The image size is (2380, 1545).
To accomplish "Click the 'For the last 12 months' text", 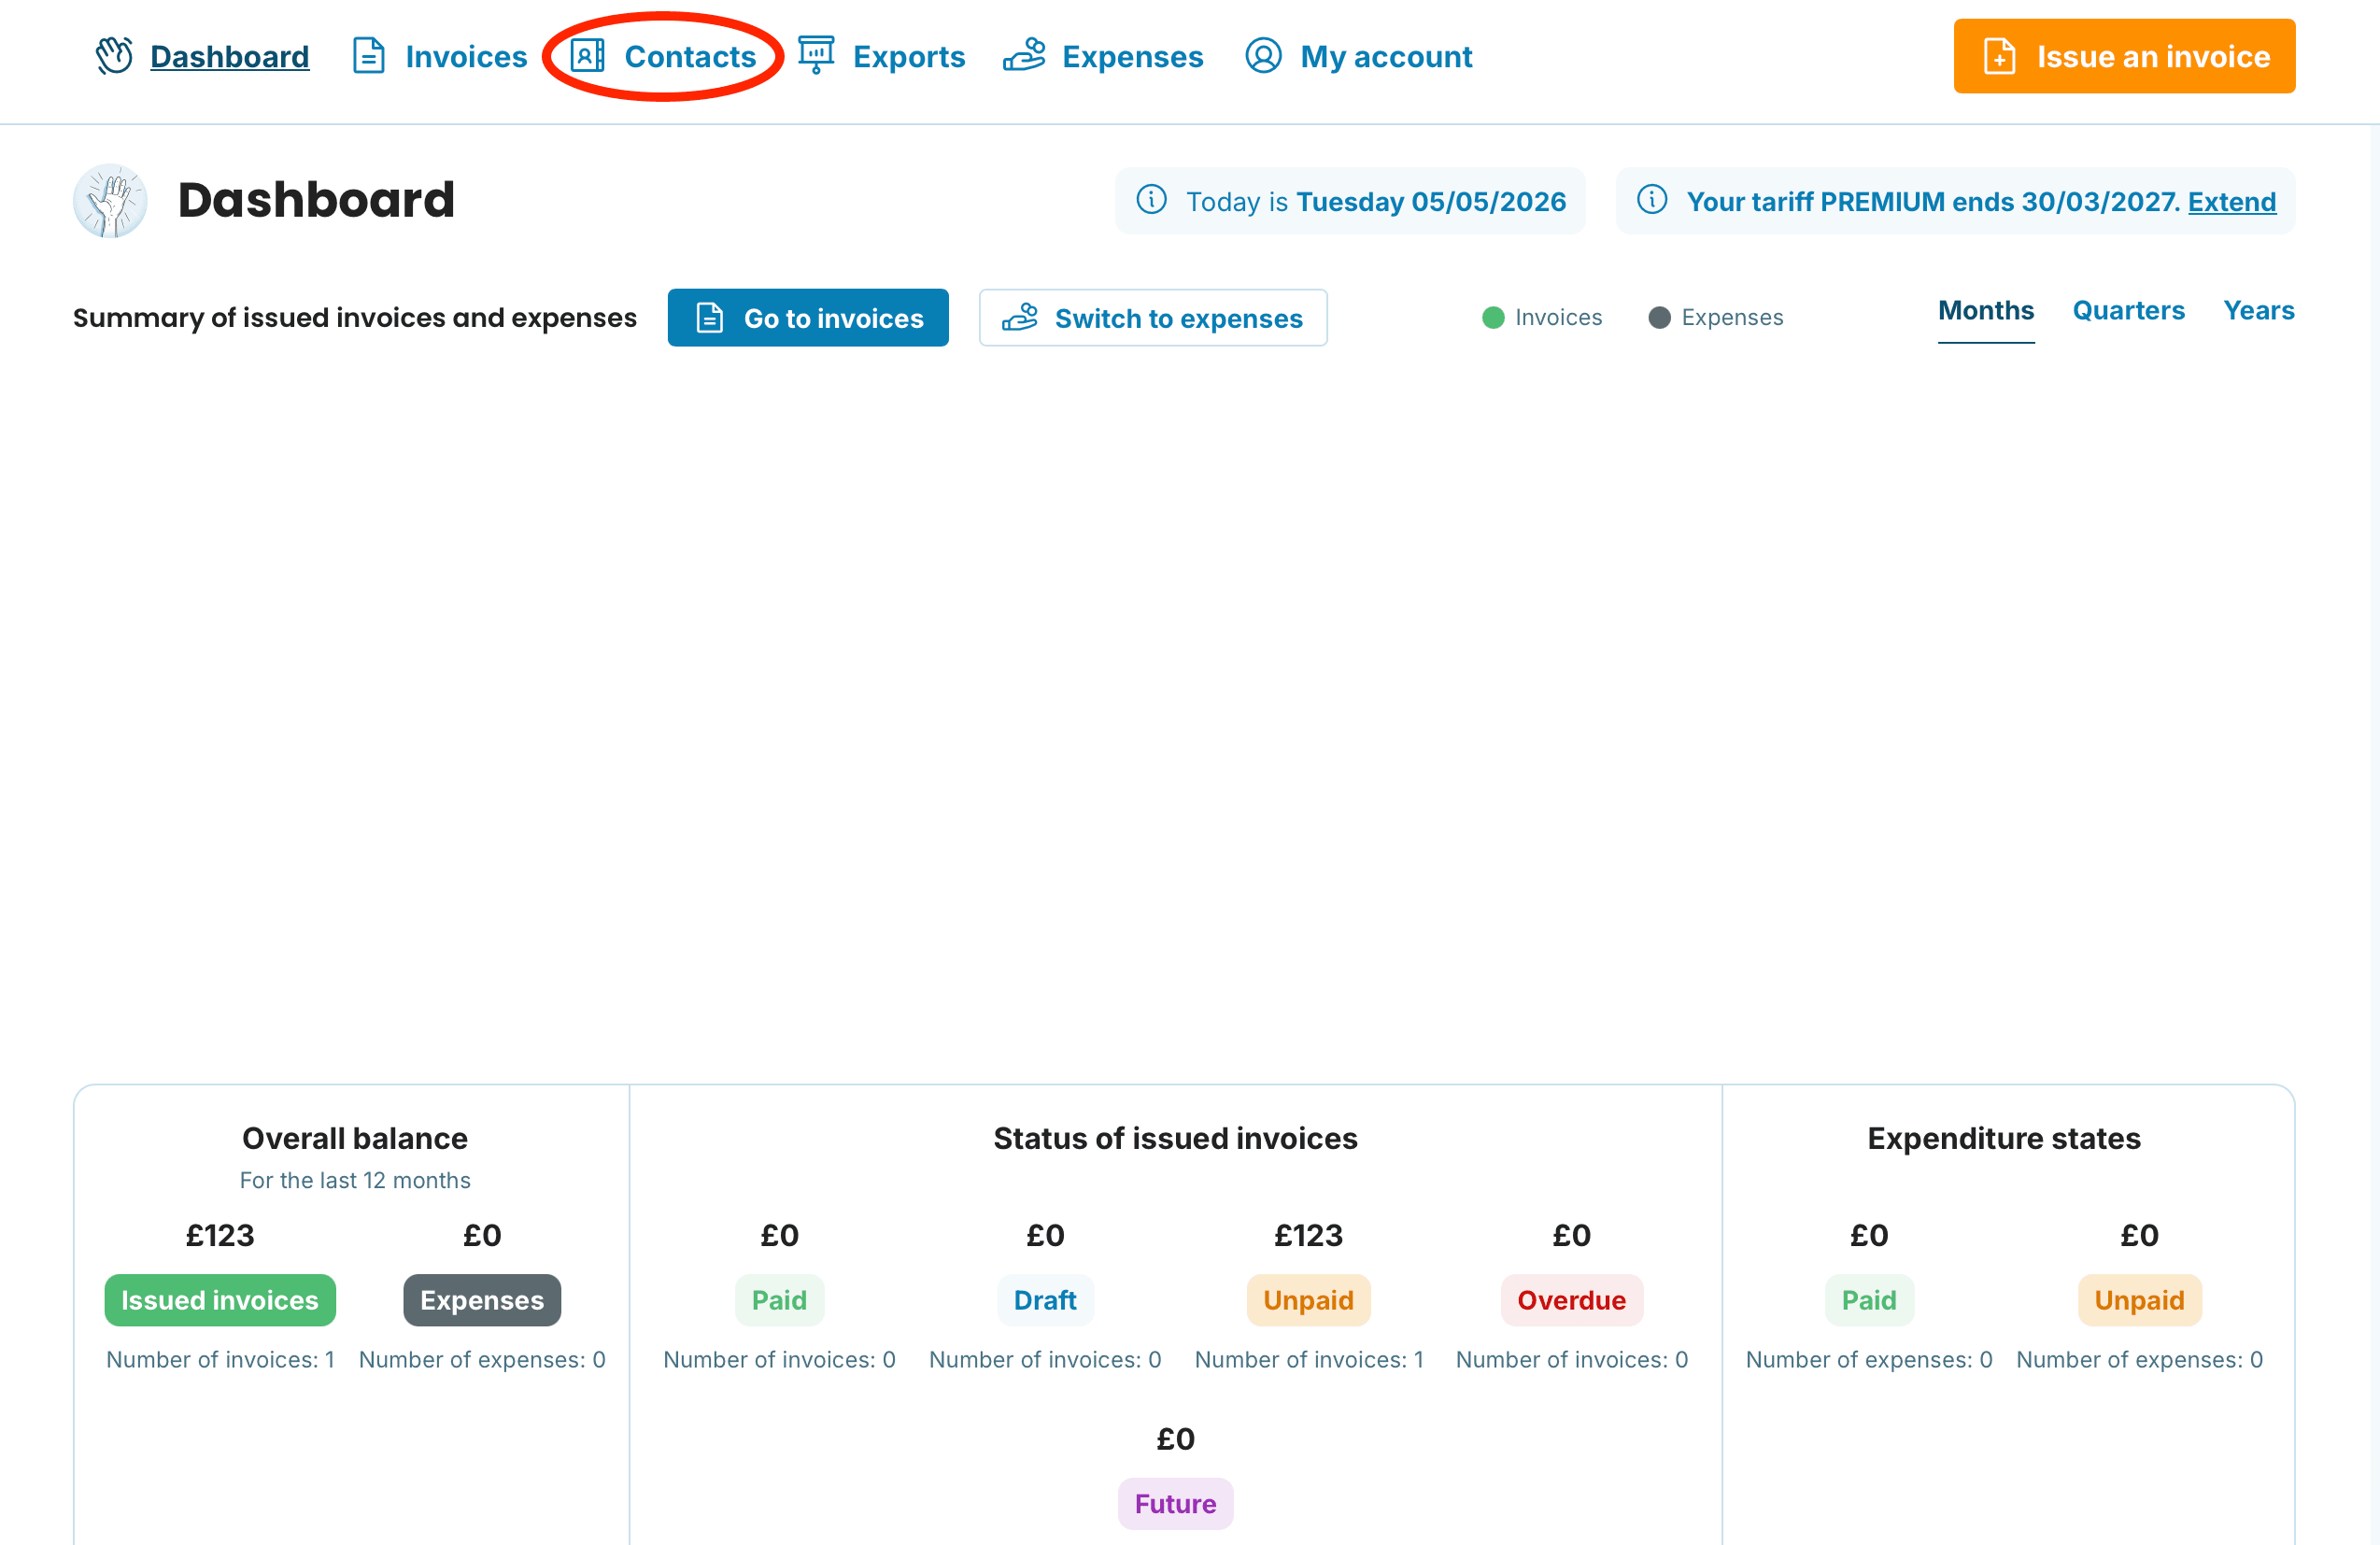I will (355, 1180).
